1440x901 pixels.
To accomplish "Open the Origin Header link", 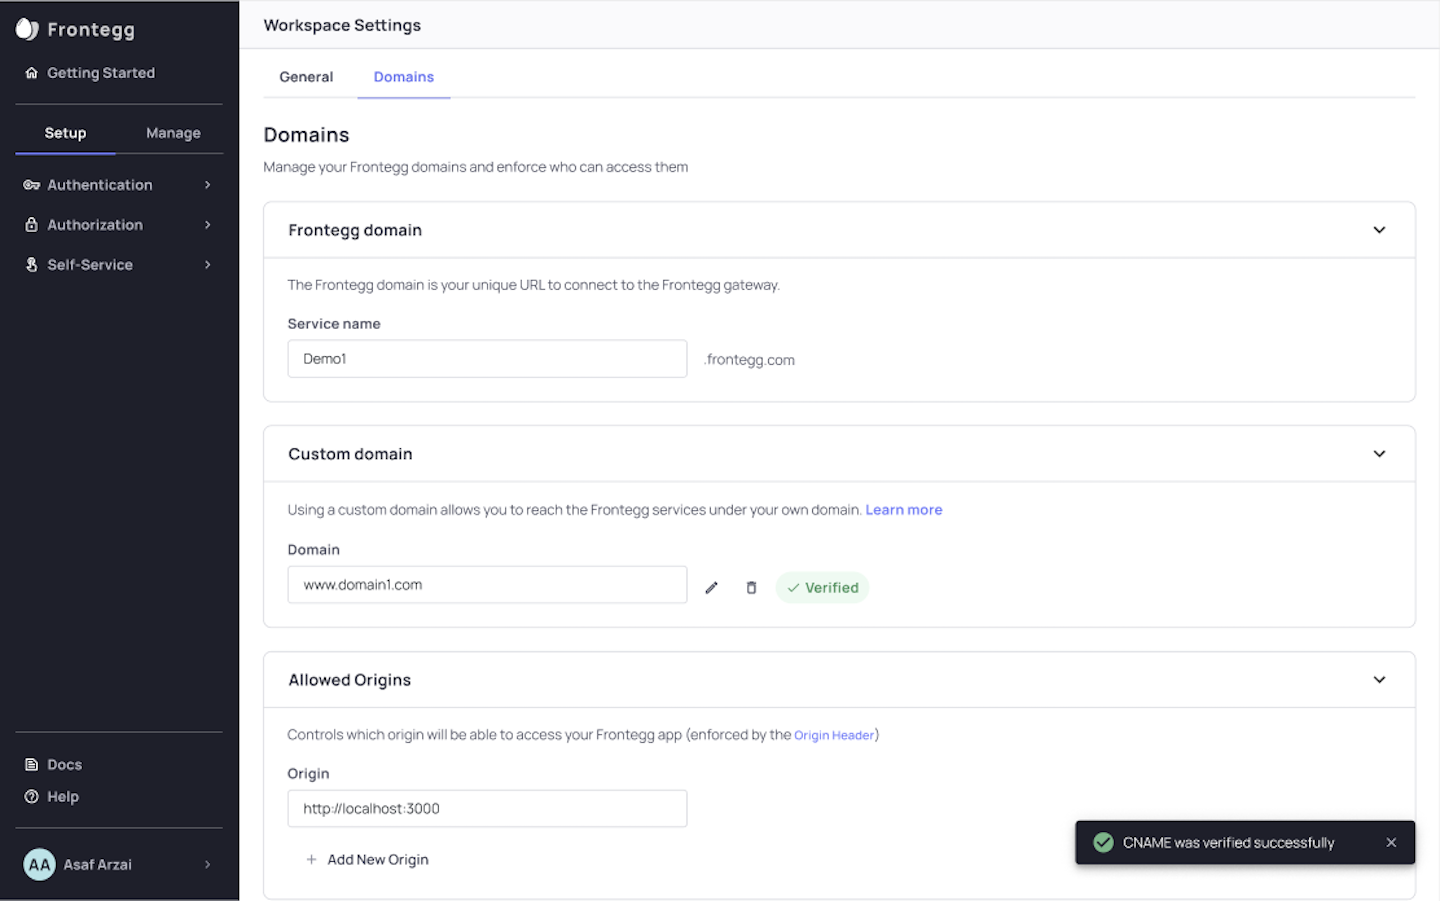I will (834, 735).
